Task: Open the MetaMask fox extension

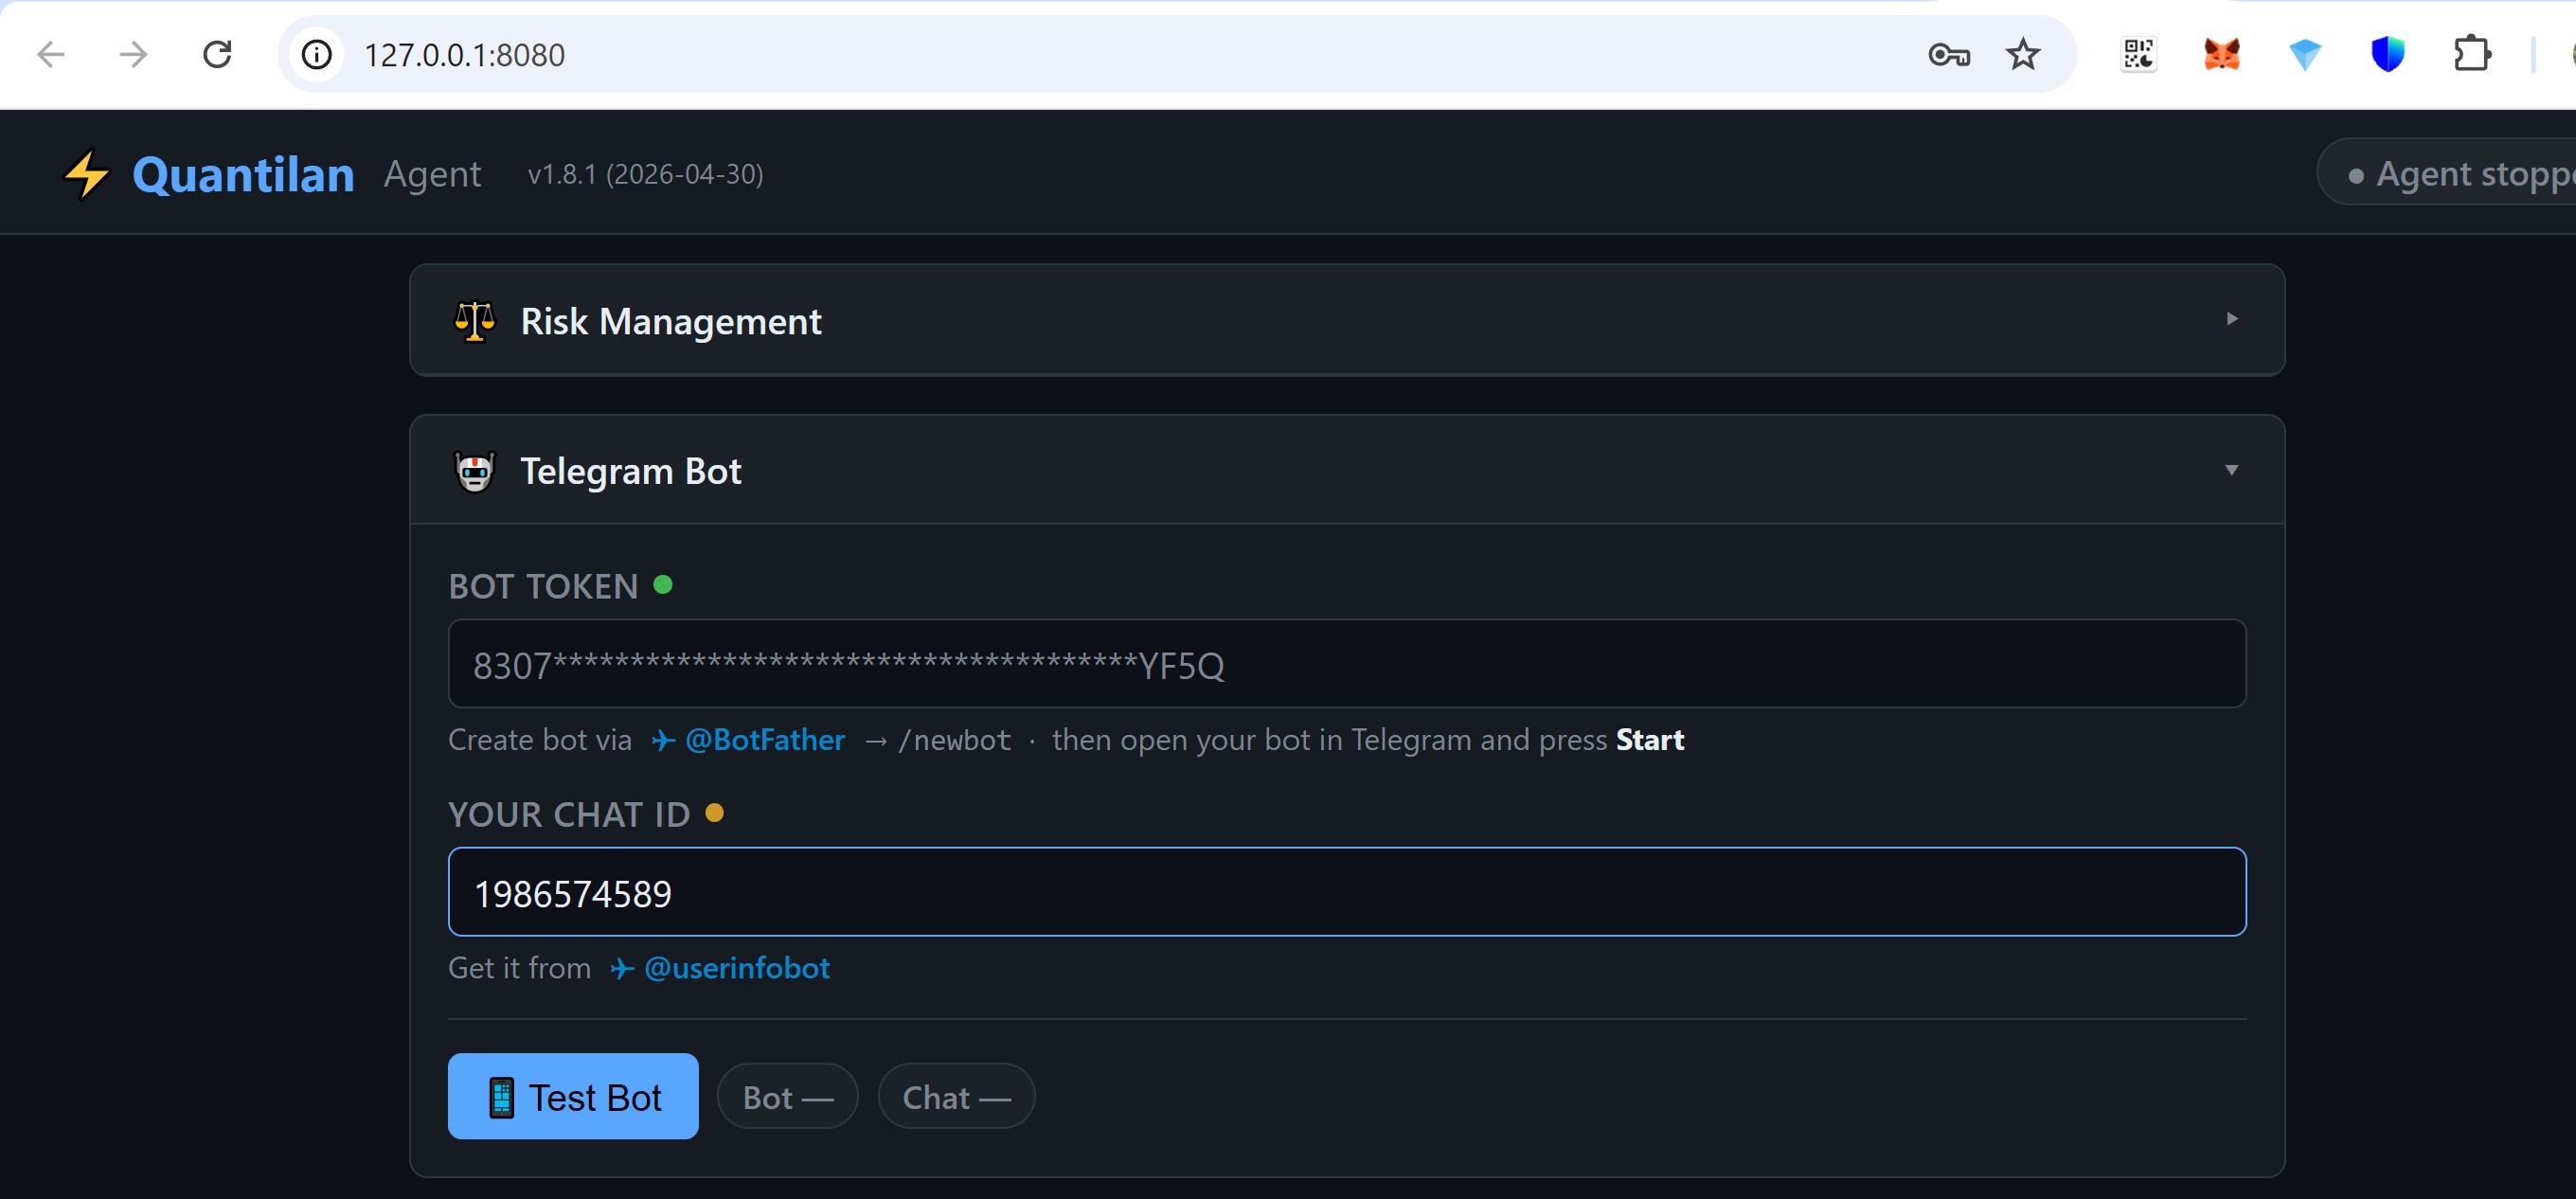Action: point(2222,54)
